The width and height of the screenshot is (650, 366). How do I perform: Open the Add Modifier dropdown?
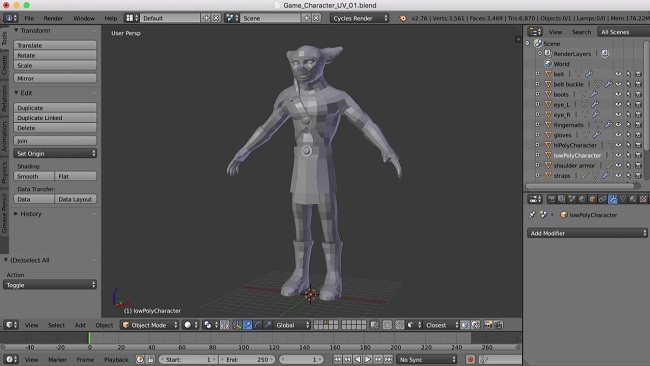587,233
